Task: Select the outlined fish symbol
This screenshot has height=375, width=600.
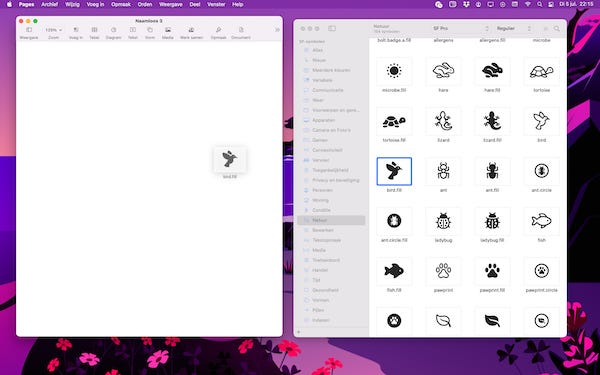Action: pos(541,221)
